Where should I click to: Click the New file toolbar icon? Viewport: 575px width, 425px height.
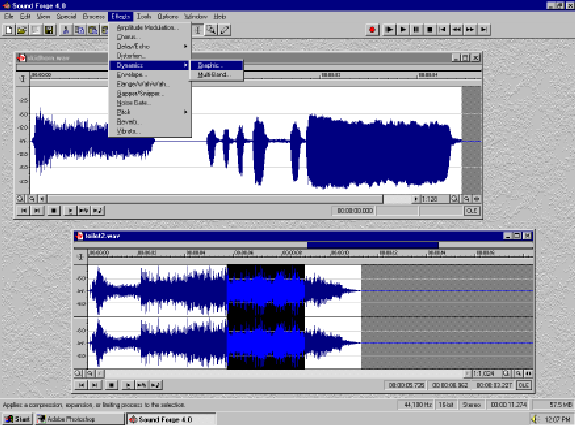point(9,30)
